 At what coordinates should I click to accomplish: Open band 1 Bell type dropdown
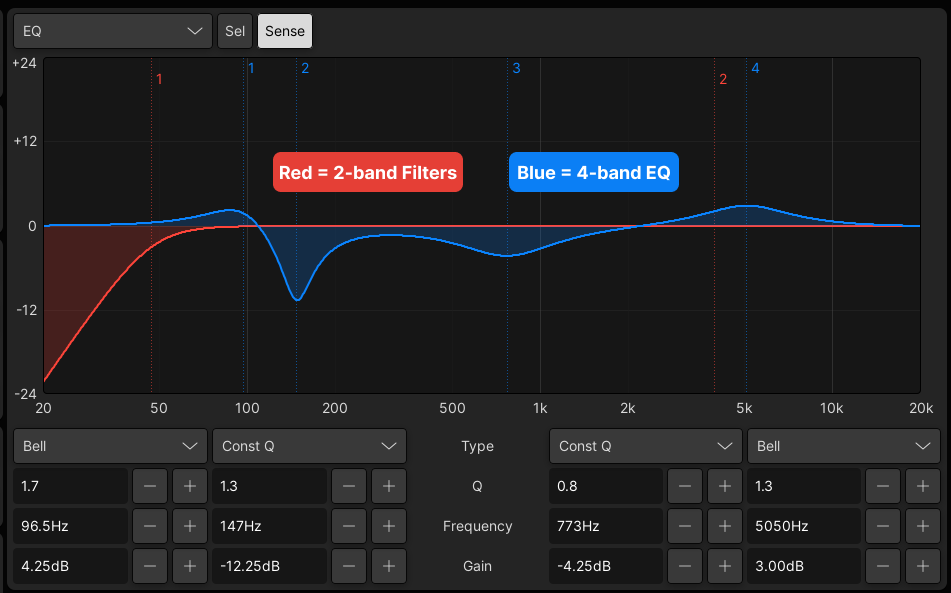tap(110, 446)
